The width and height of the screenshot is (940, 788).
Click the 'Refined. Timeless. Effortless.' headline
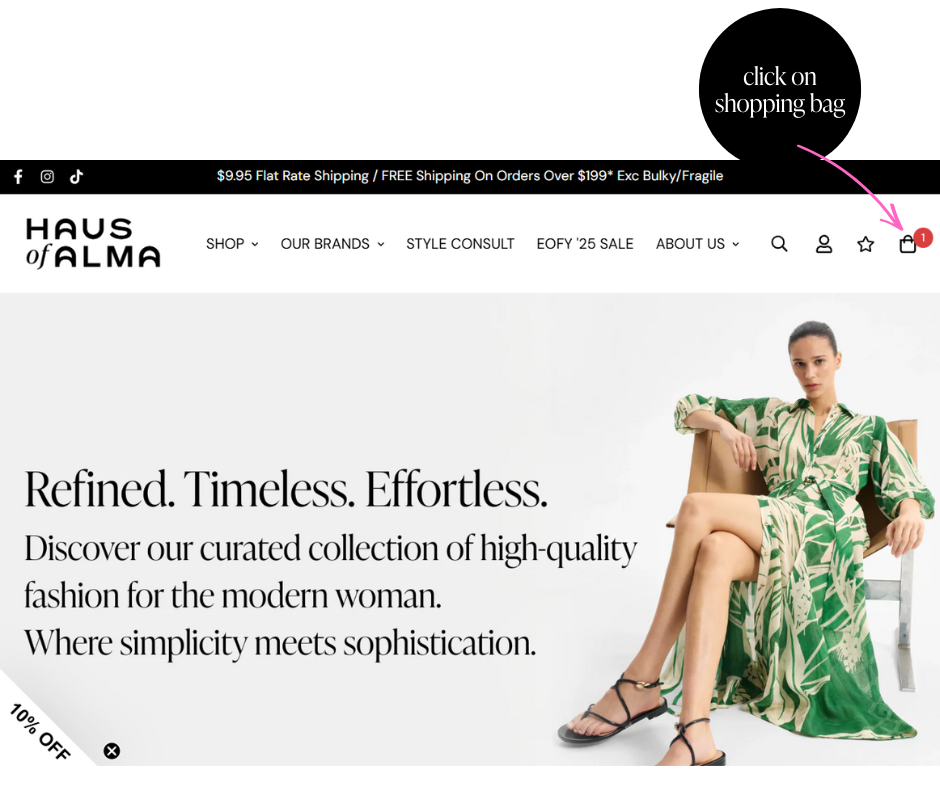tap(286, 489)
